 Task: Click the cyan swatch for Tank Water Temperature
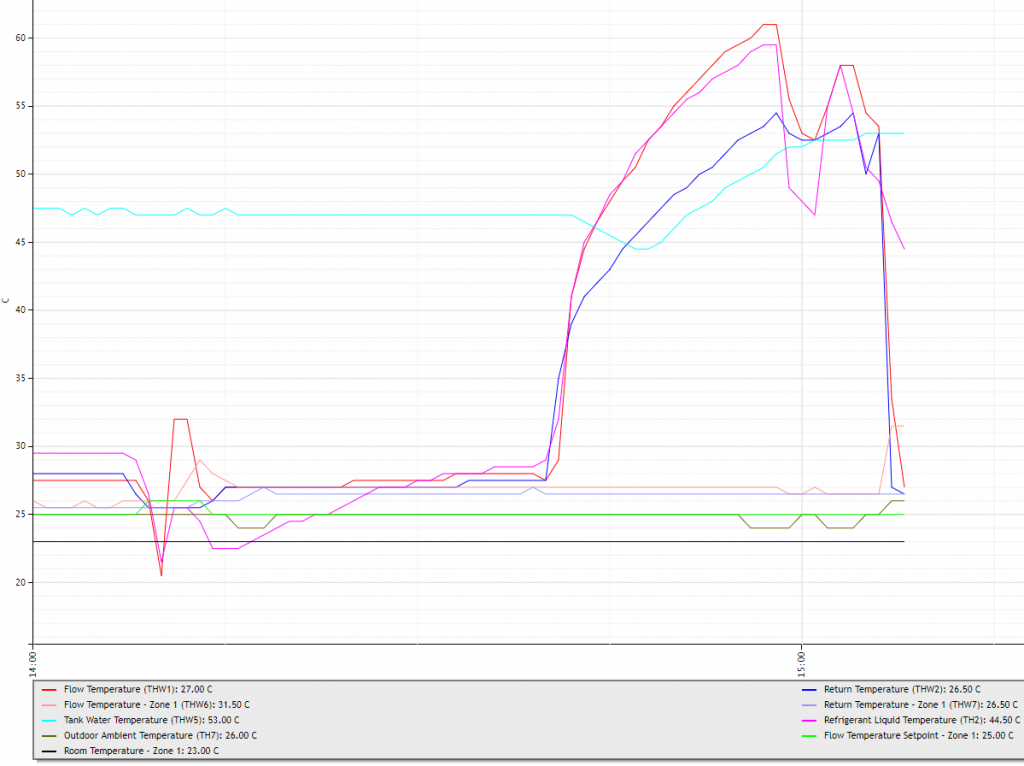click(x=48, y=719)
